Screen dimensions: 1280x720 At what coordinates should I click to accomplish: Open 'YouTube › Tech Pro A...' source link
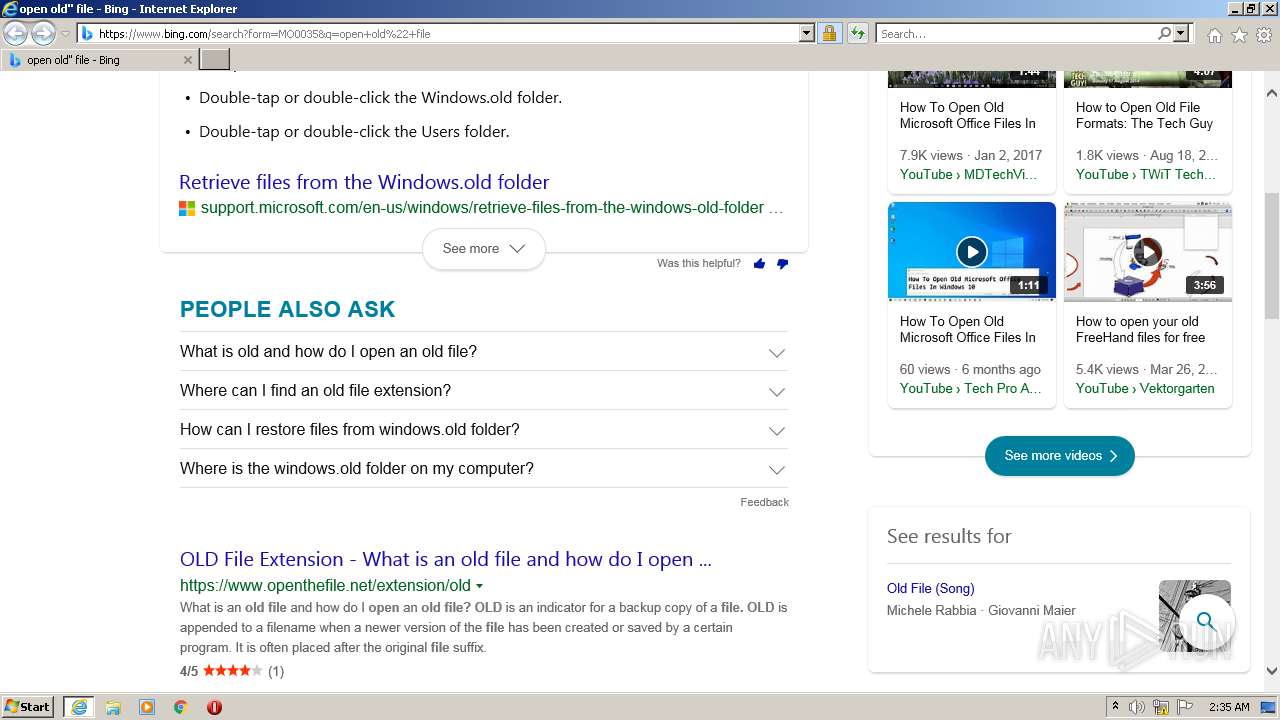[x=970, y=388]
